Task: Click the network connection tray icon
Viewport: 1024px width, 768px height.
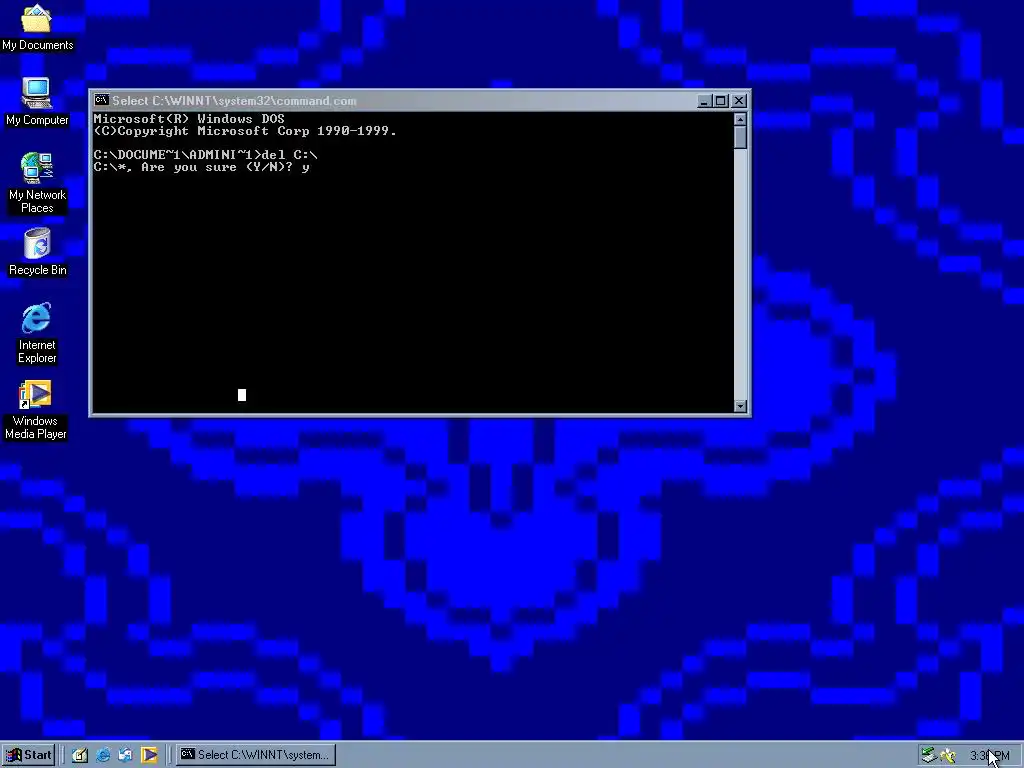Action: [928, 755]
